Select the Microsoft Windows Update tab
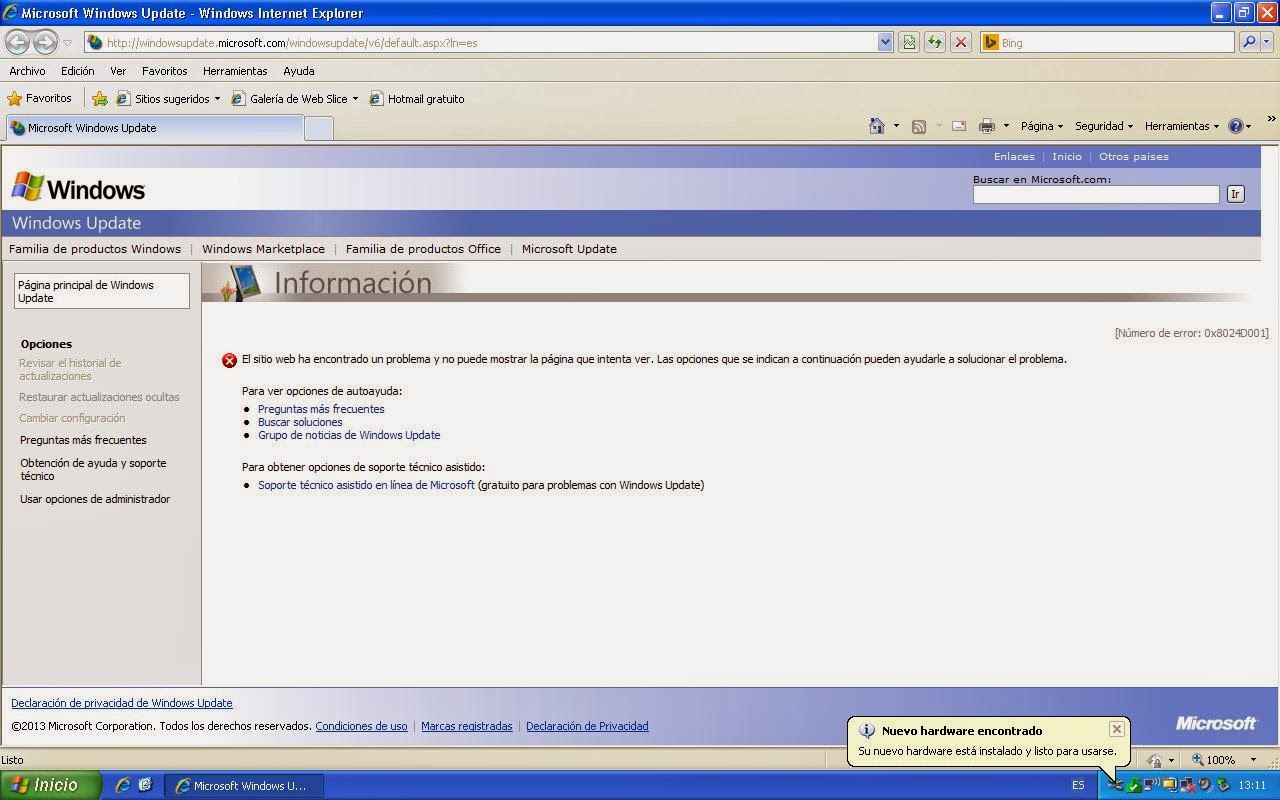 [x=153, y=128]
